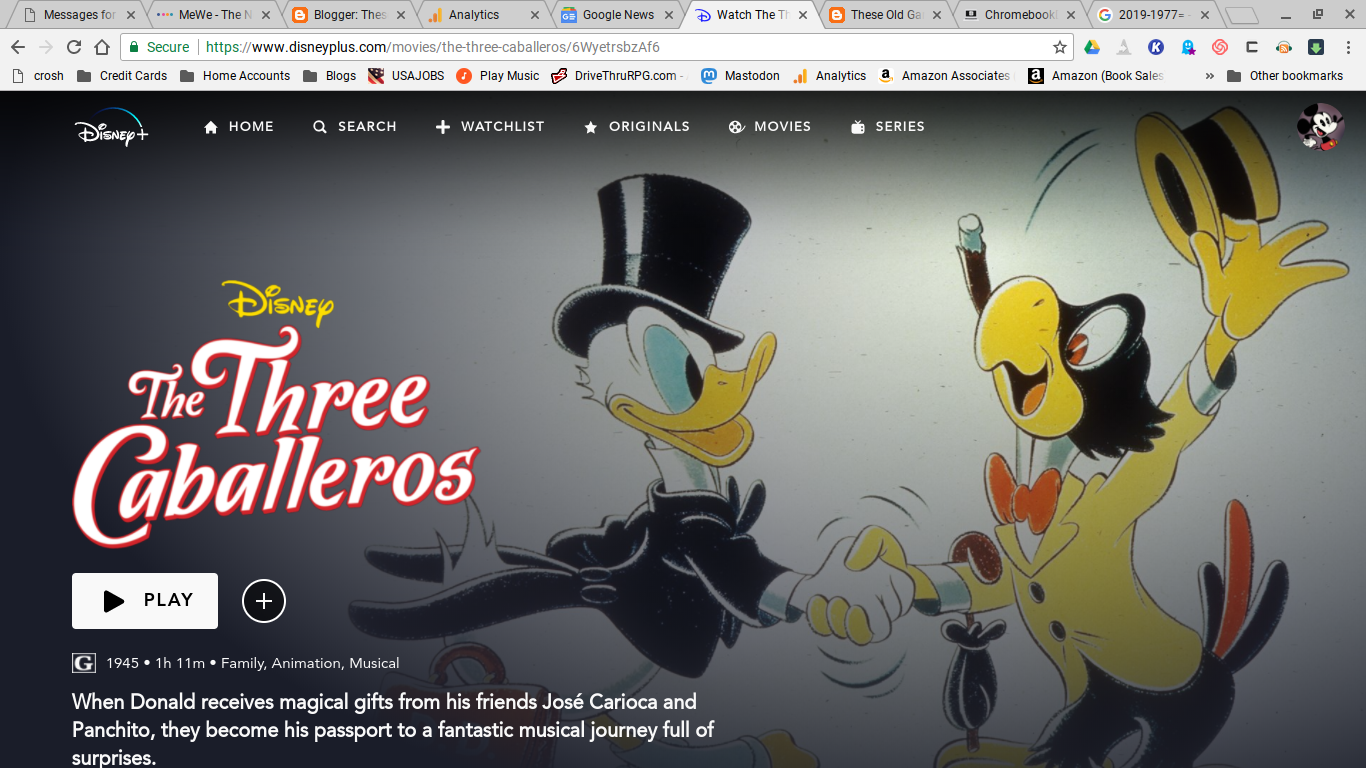This screenshot has height=768, width=1366.
Task: Go to browser home page icon
Action: [102, 47]
